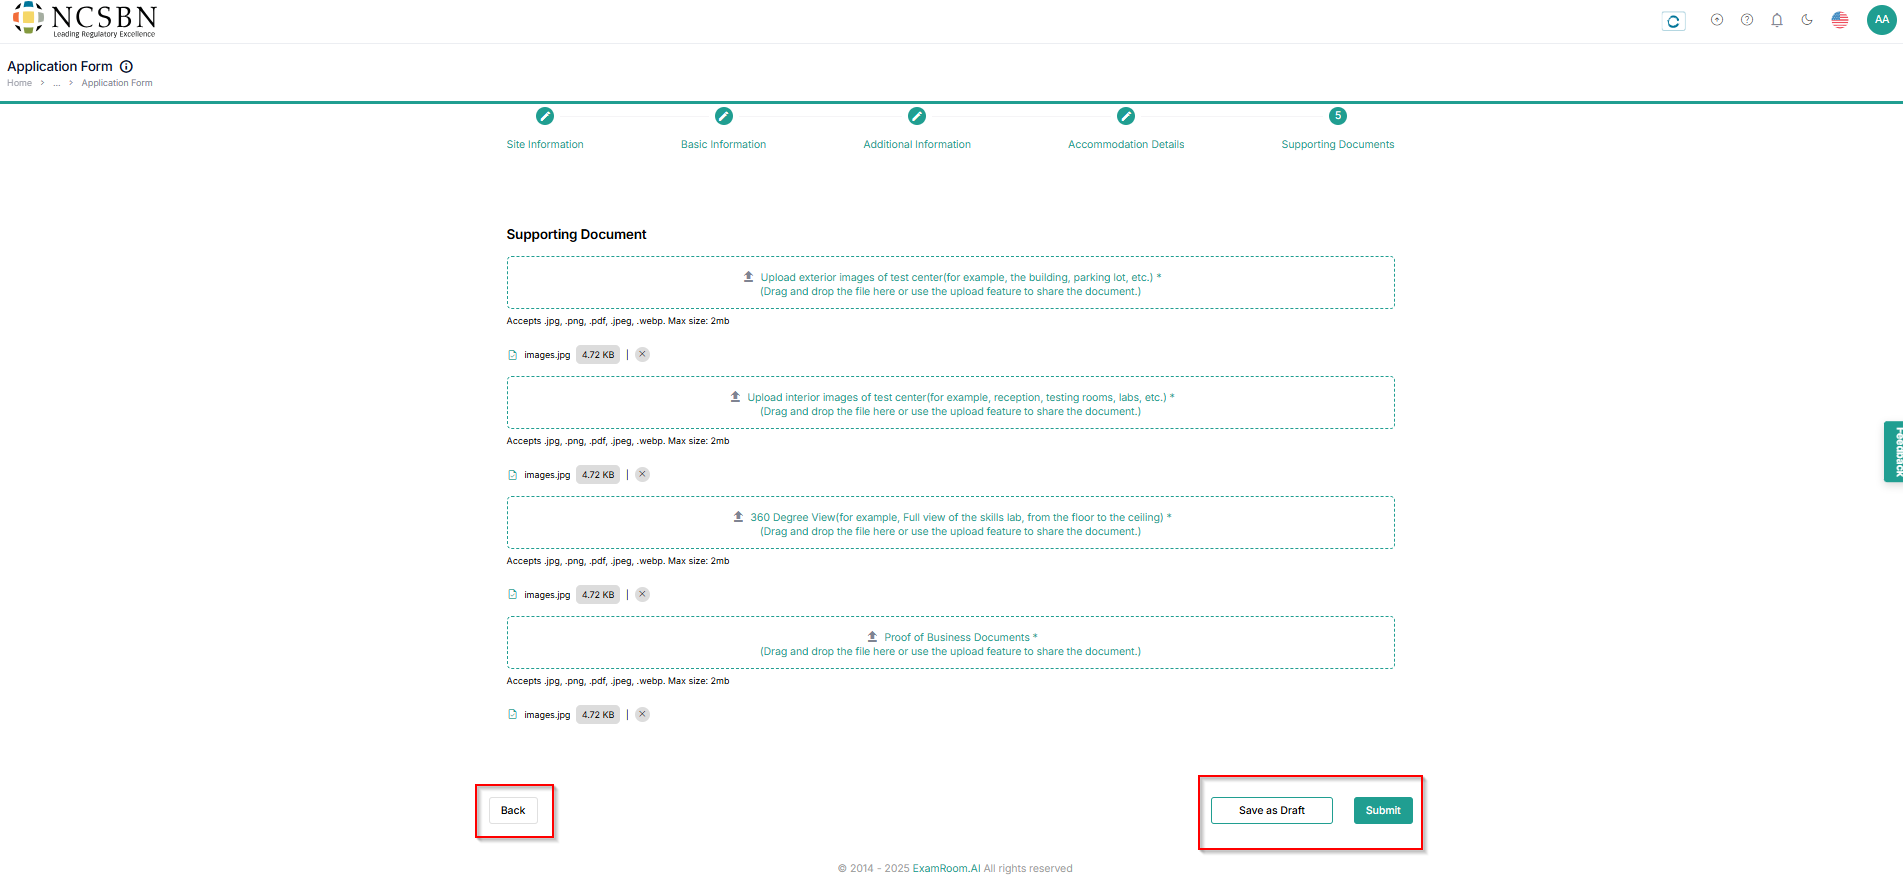Toggle dark mode with the moon icon
Image resolution: width=1903 pixels, height=885 pixels.
pos(1807,20)
